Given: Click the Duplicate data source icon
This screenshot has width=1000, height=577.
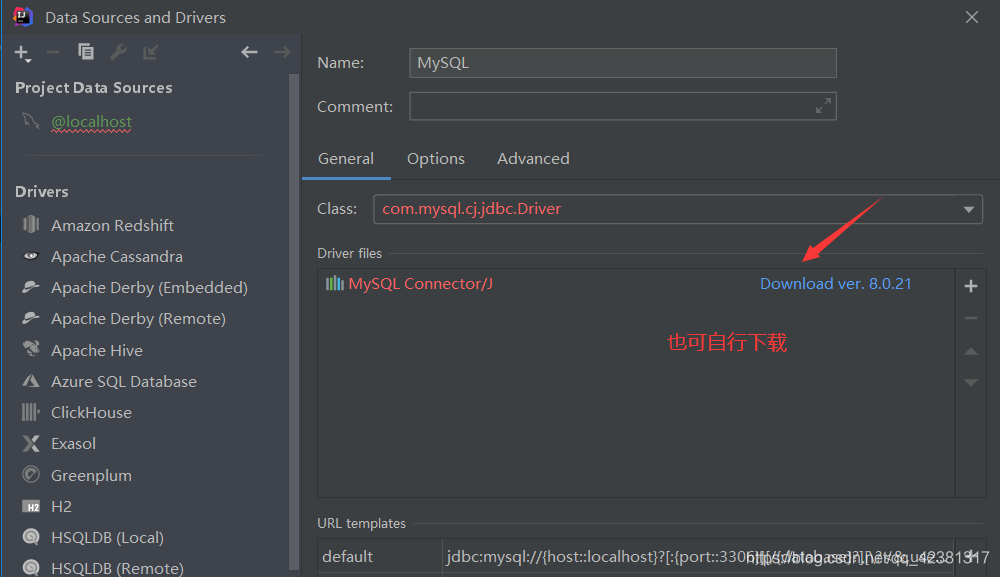Looking at the screenshot, I should click(85, 52).
